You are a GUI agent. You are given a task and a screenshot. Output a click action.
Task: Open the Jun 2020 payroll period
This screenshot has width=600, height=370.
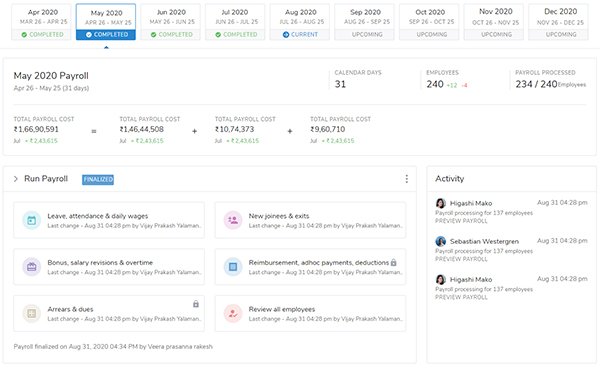coord(171,22)
